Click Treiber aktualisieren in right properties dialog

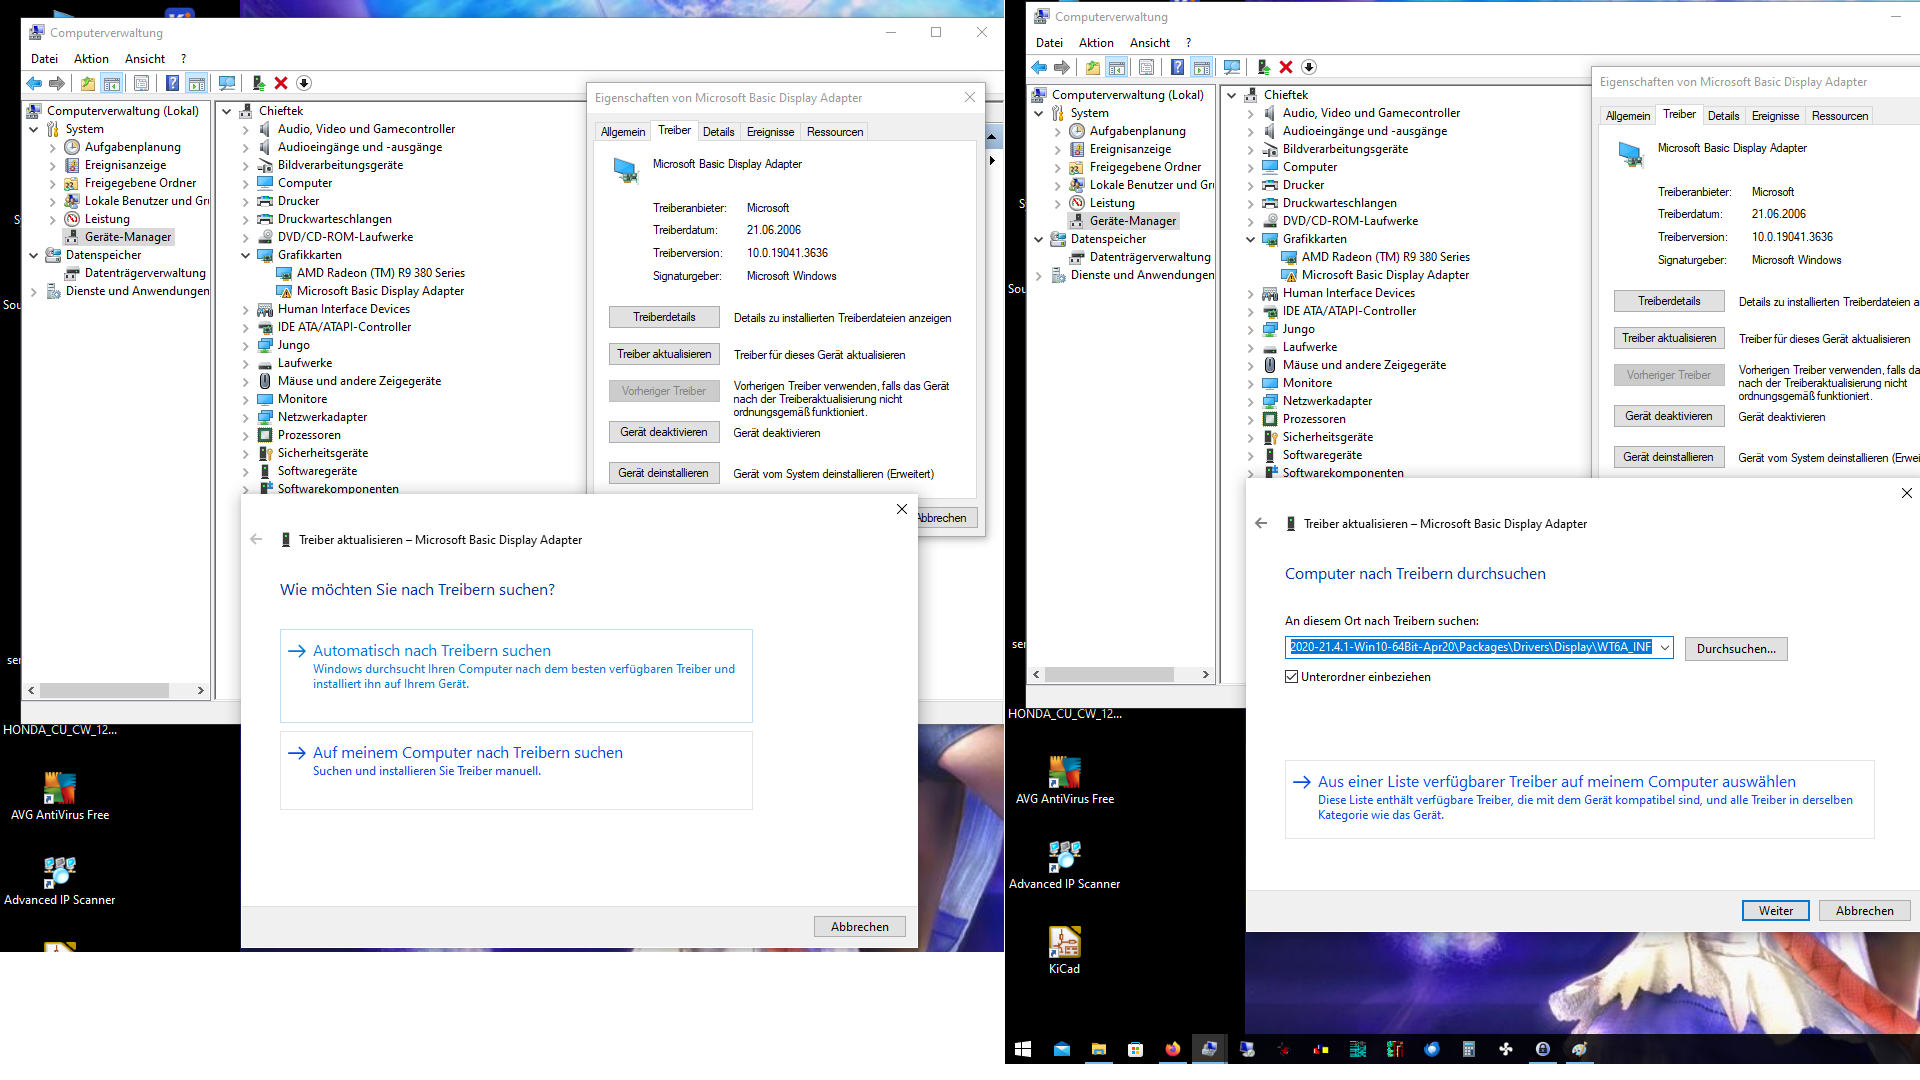click(1669, 338)
